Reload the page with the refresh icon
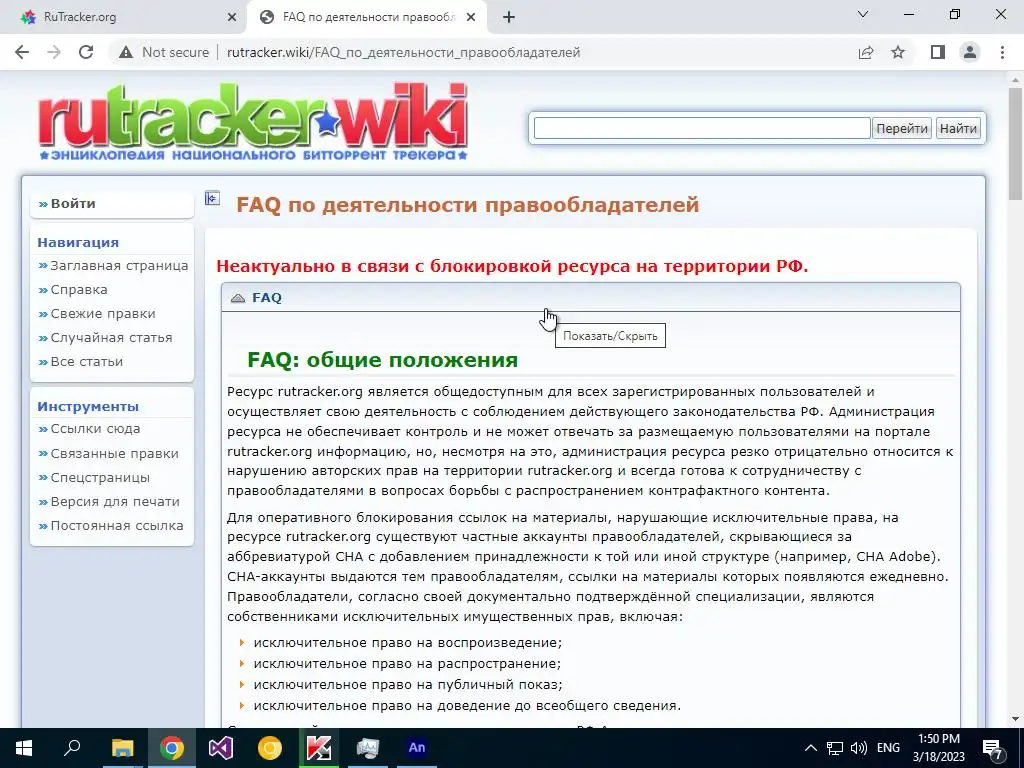 [86, 52]
